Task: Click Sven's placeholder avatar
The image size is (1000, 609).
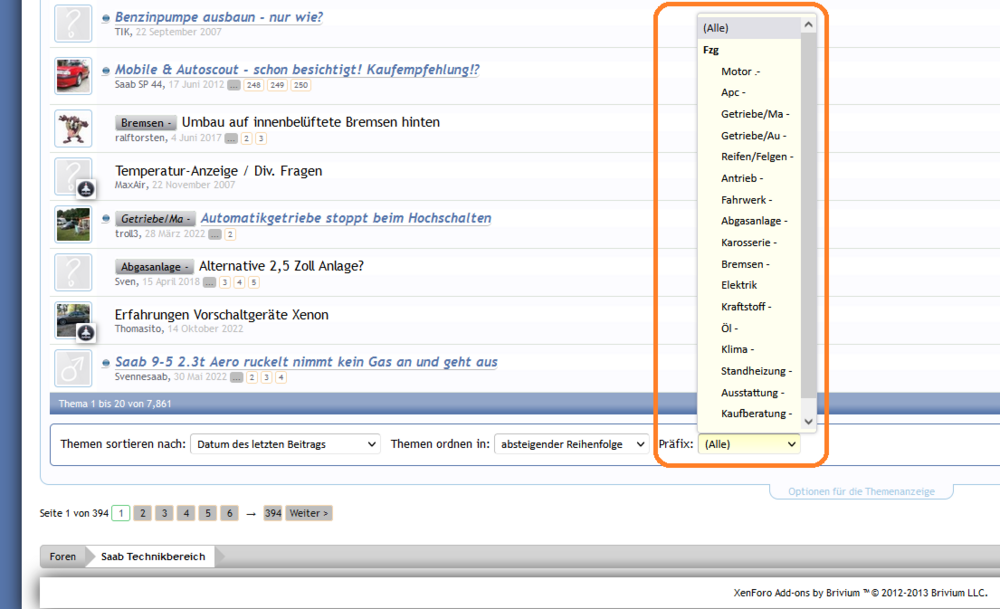Action: pos(73,272)
